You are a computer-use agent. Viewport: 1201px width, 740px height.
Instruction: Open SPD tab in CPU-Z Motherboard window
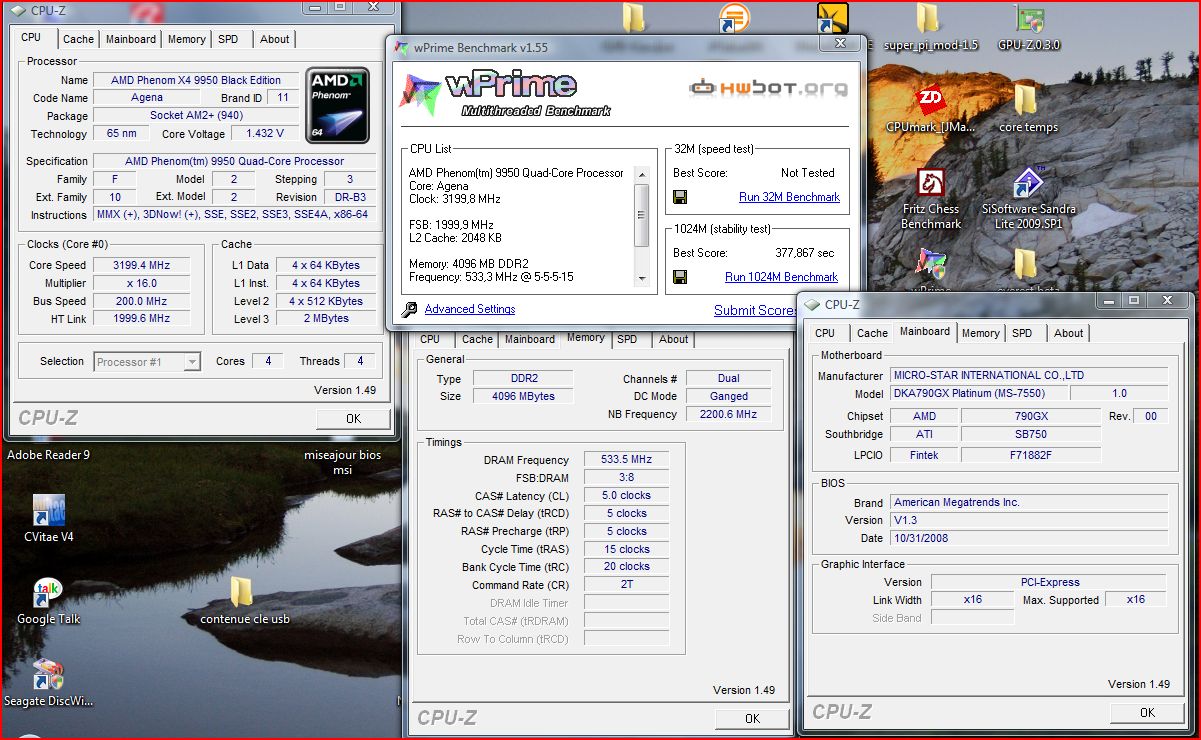click(x=1022, y=333)
